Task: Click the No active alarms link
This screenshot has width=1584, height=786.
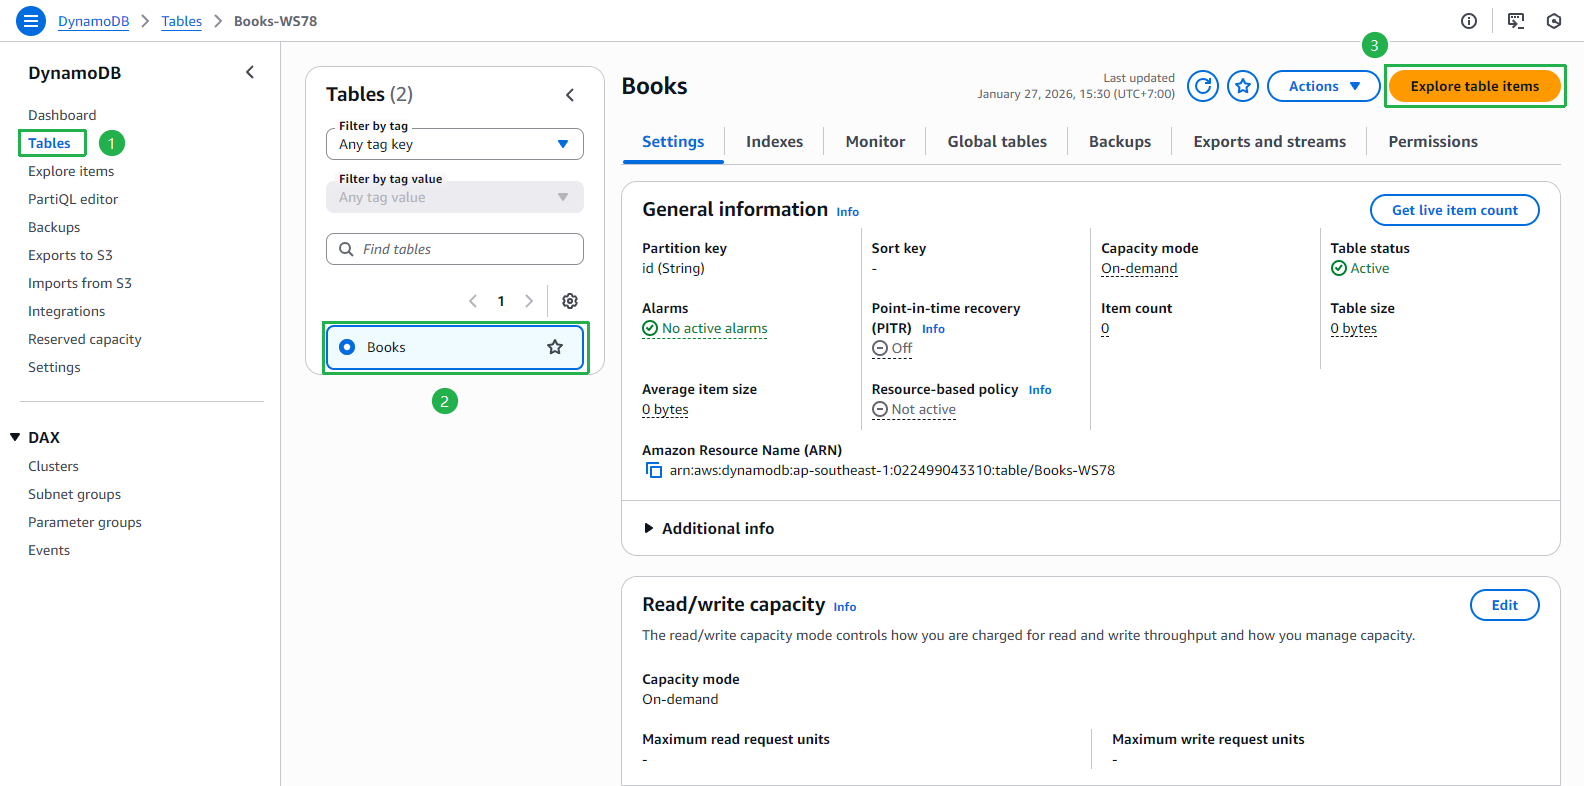Action: [x=714, y=328]
